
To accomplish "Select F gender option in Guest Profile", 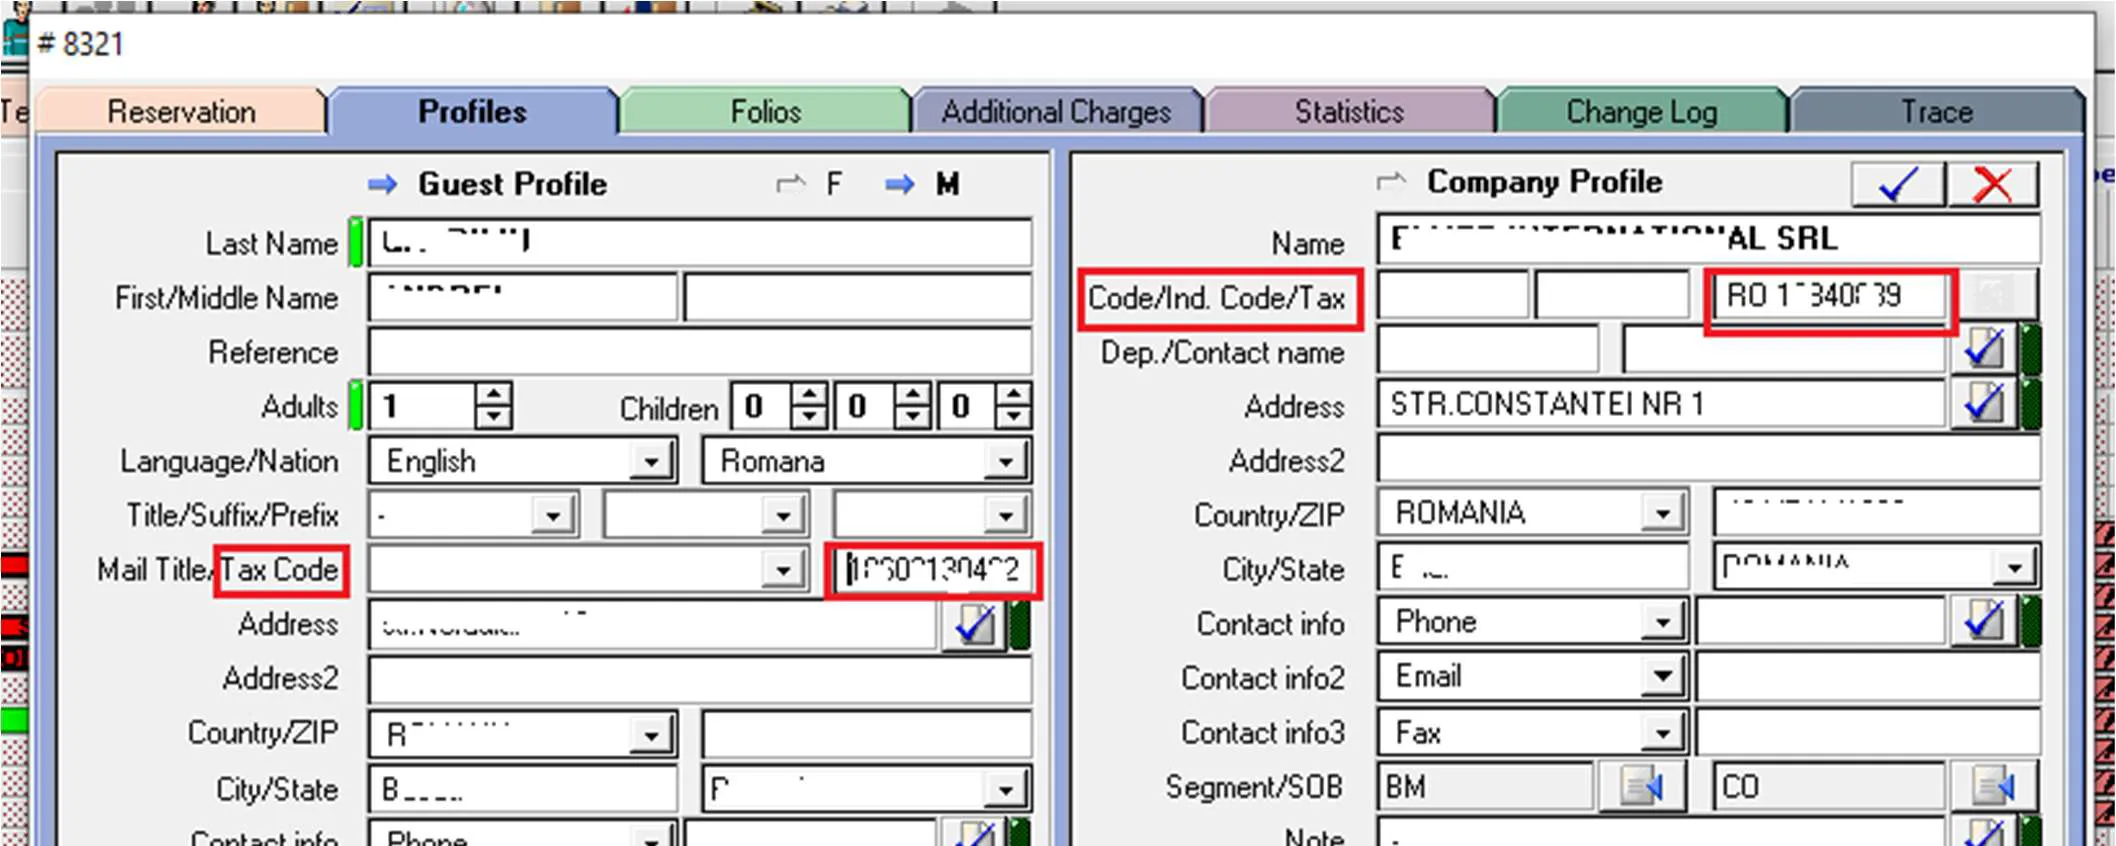I will [x=834, y=184].
